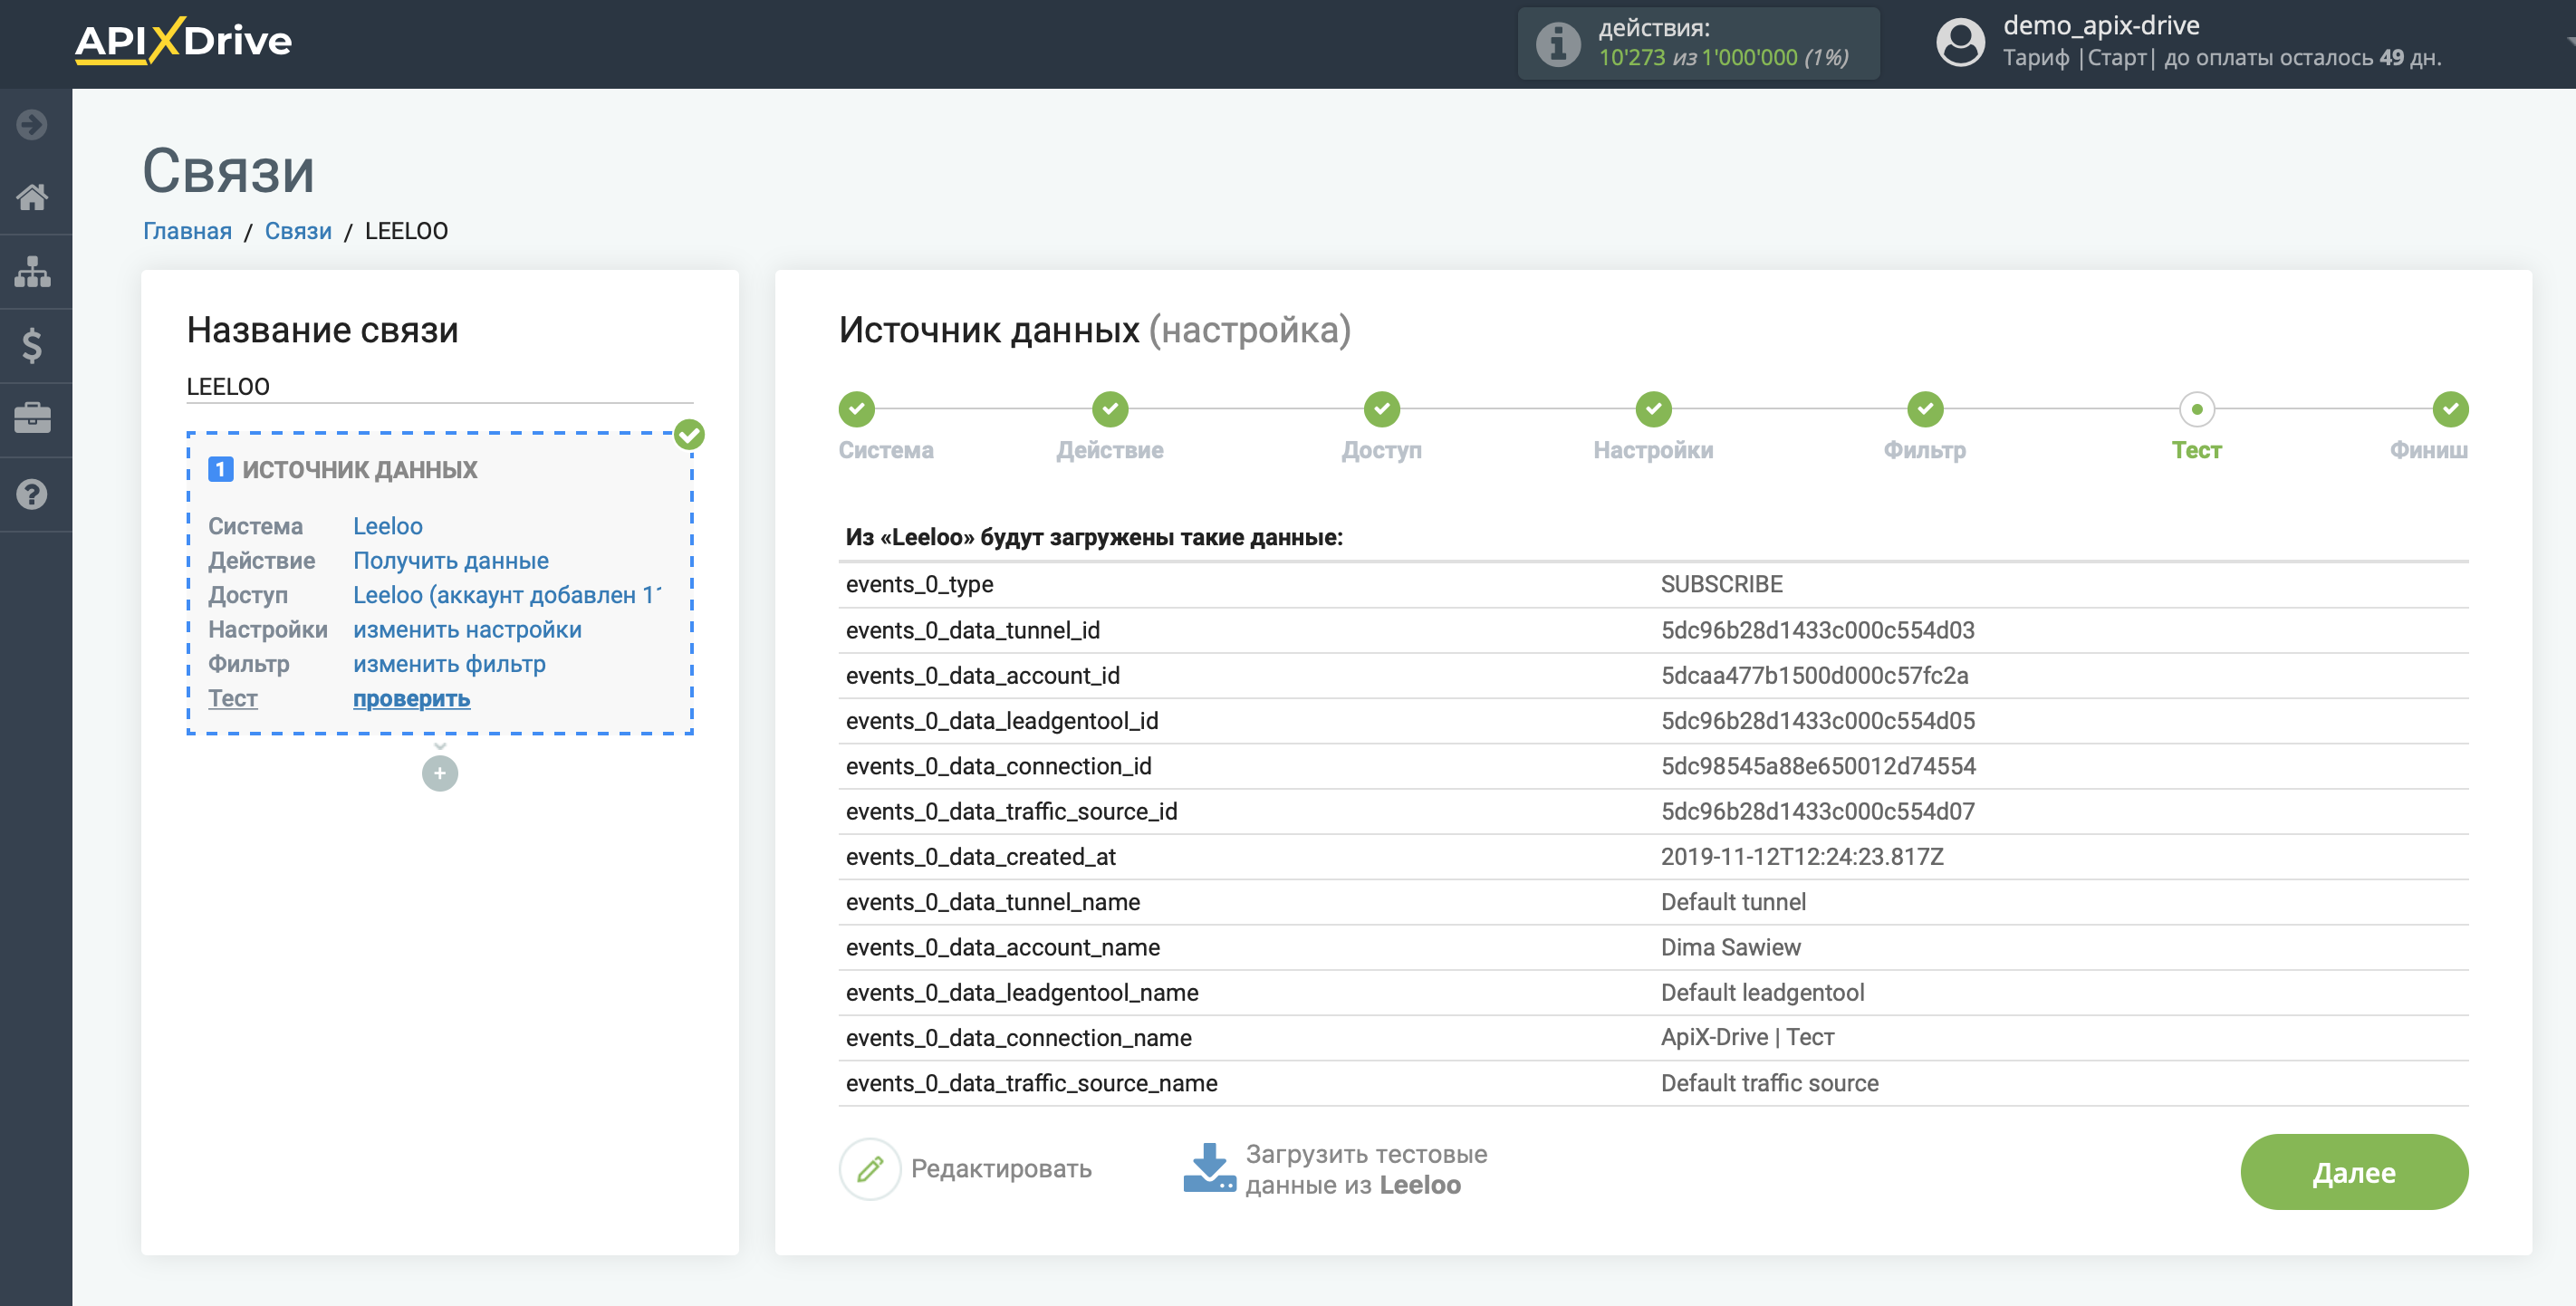
Task: Click the events_0_type row
Action: click(x=1653, y=584)
